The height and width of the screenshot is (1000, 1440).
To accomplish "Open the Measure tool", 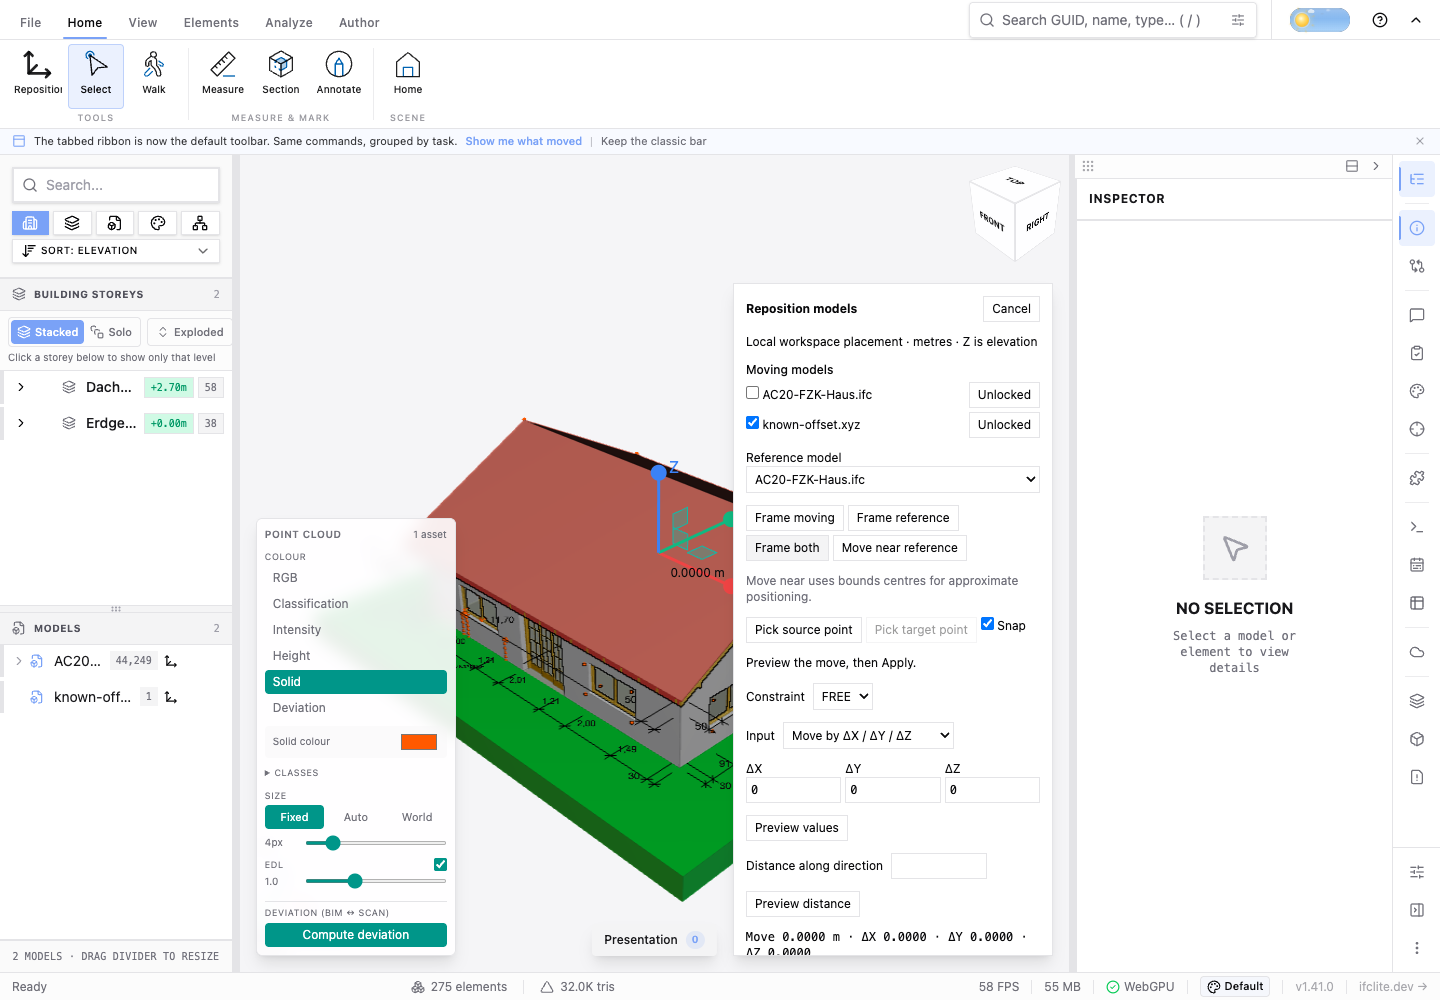I will tap(223, 74).
